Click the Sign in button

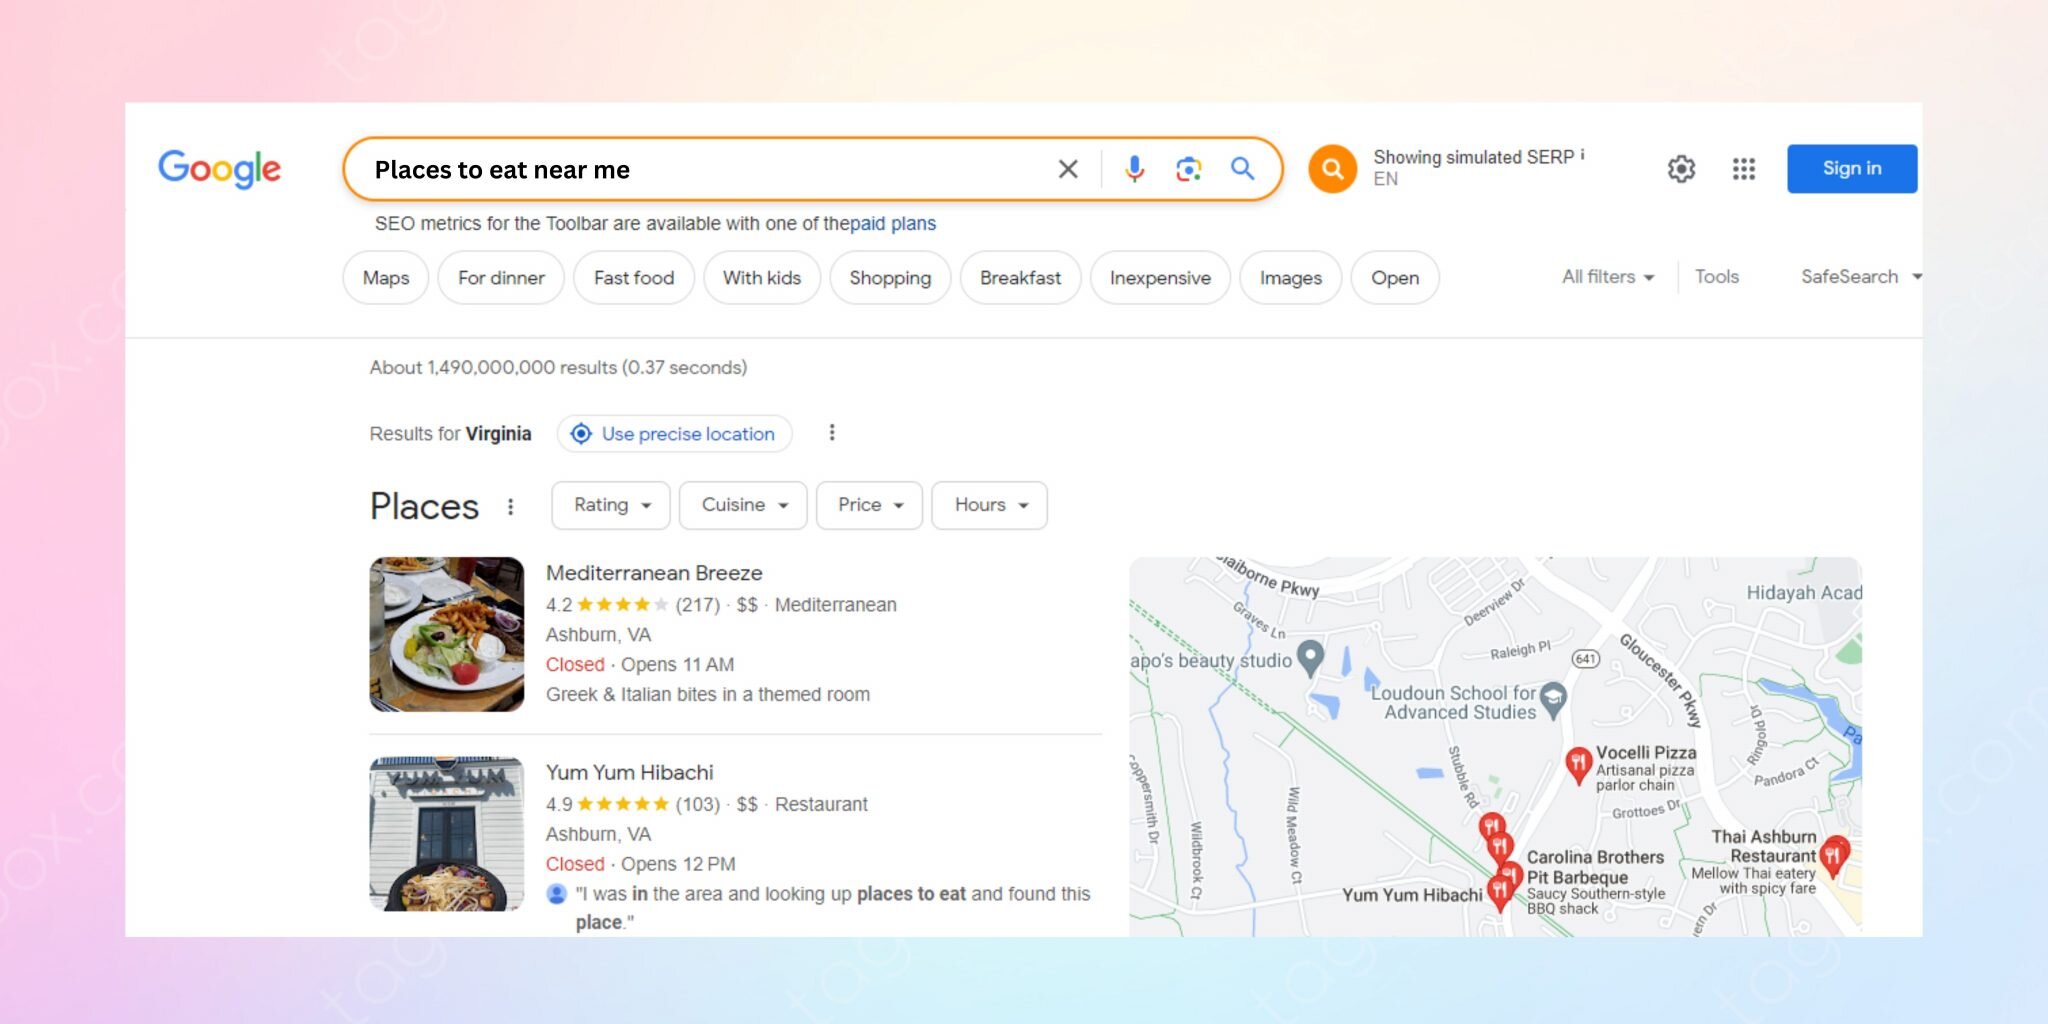pyautogui.click(x=1851, y=169)
